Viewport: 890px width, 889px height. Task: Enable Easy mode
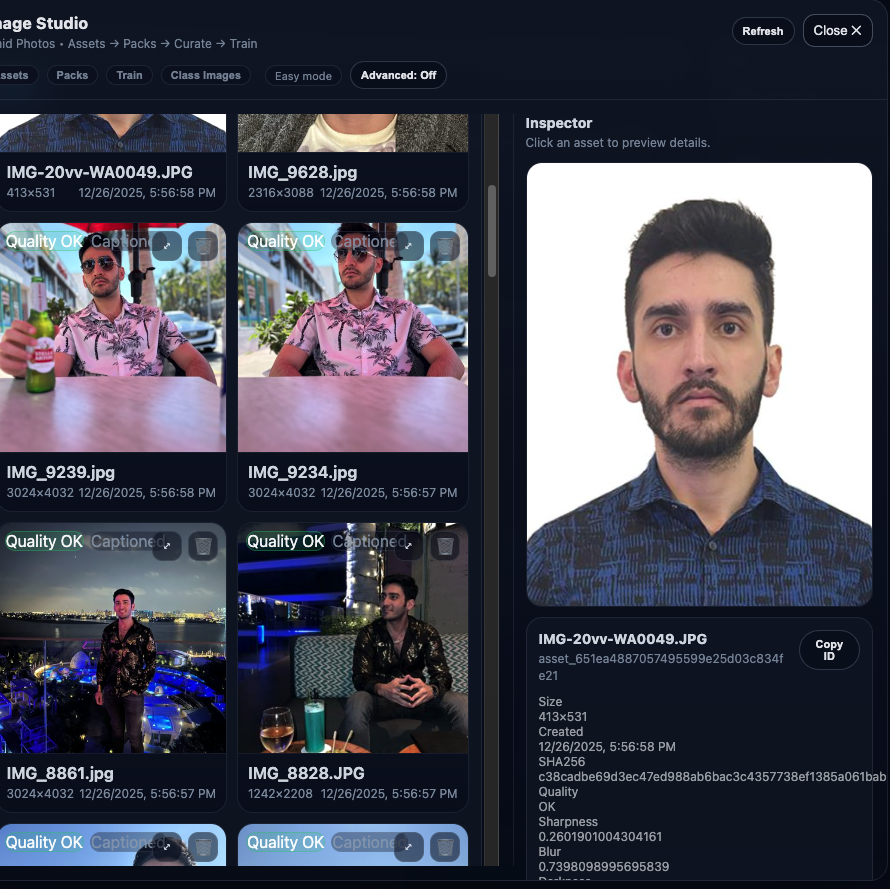[x=303, y=76]
